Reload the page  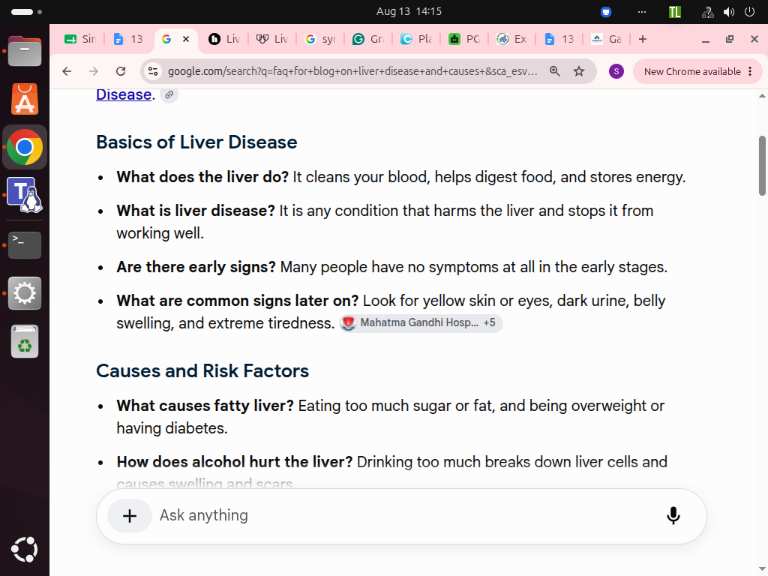pos(120,72)
